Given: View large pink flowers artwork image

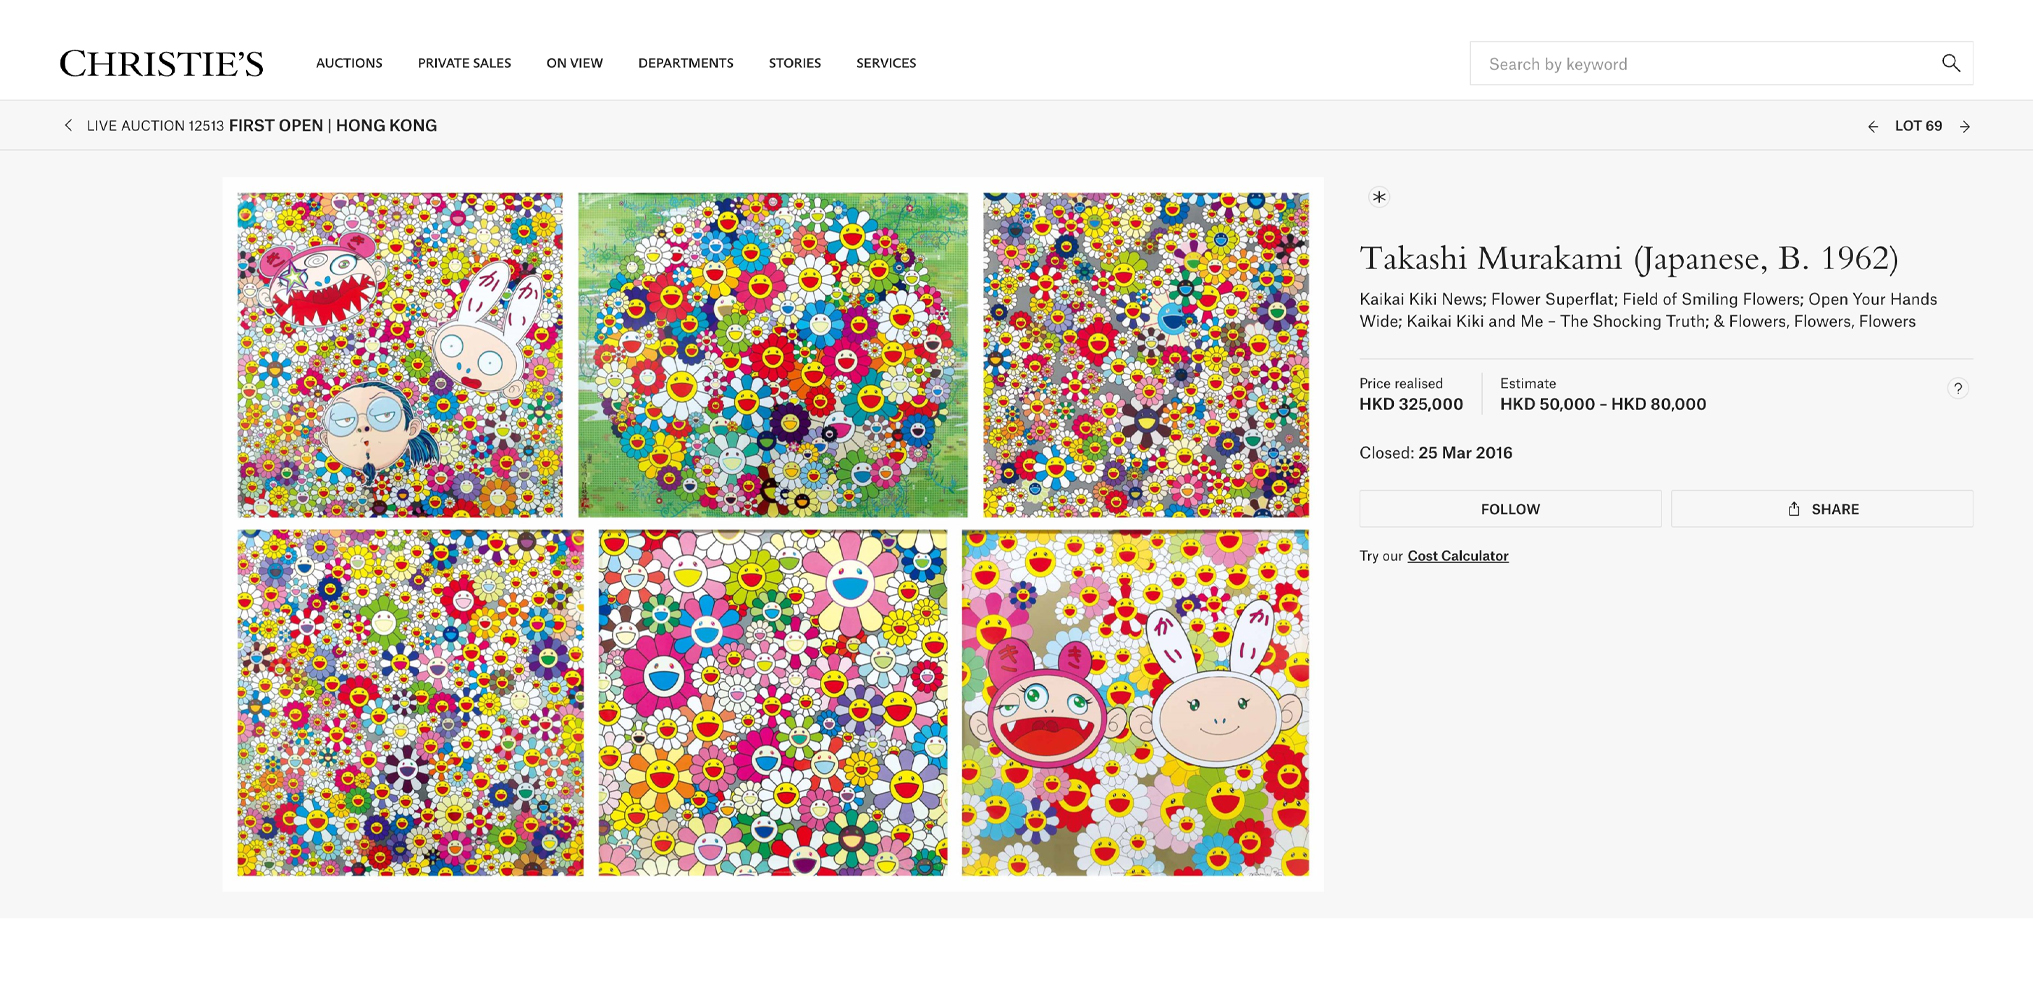Looking at the screenshot, I should (773, 703).
